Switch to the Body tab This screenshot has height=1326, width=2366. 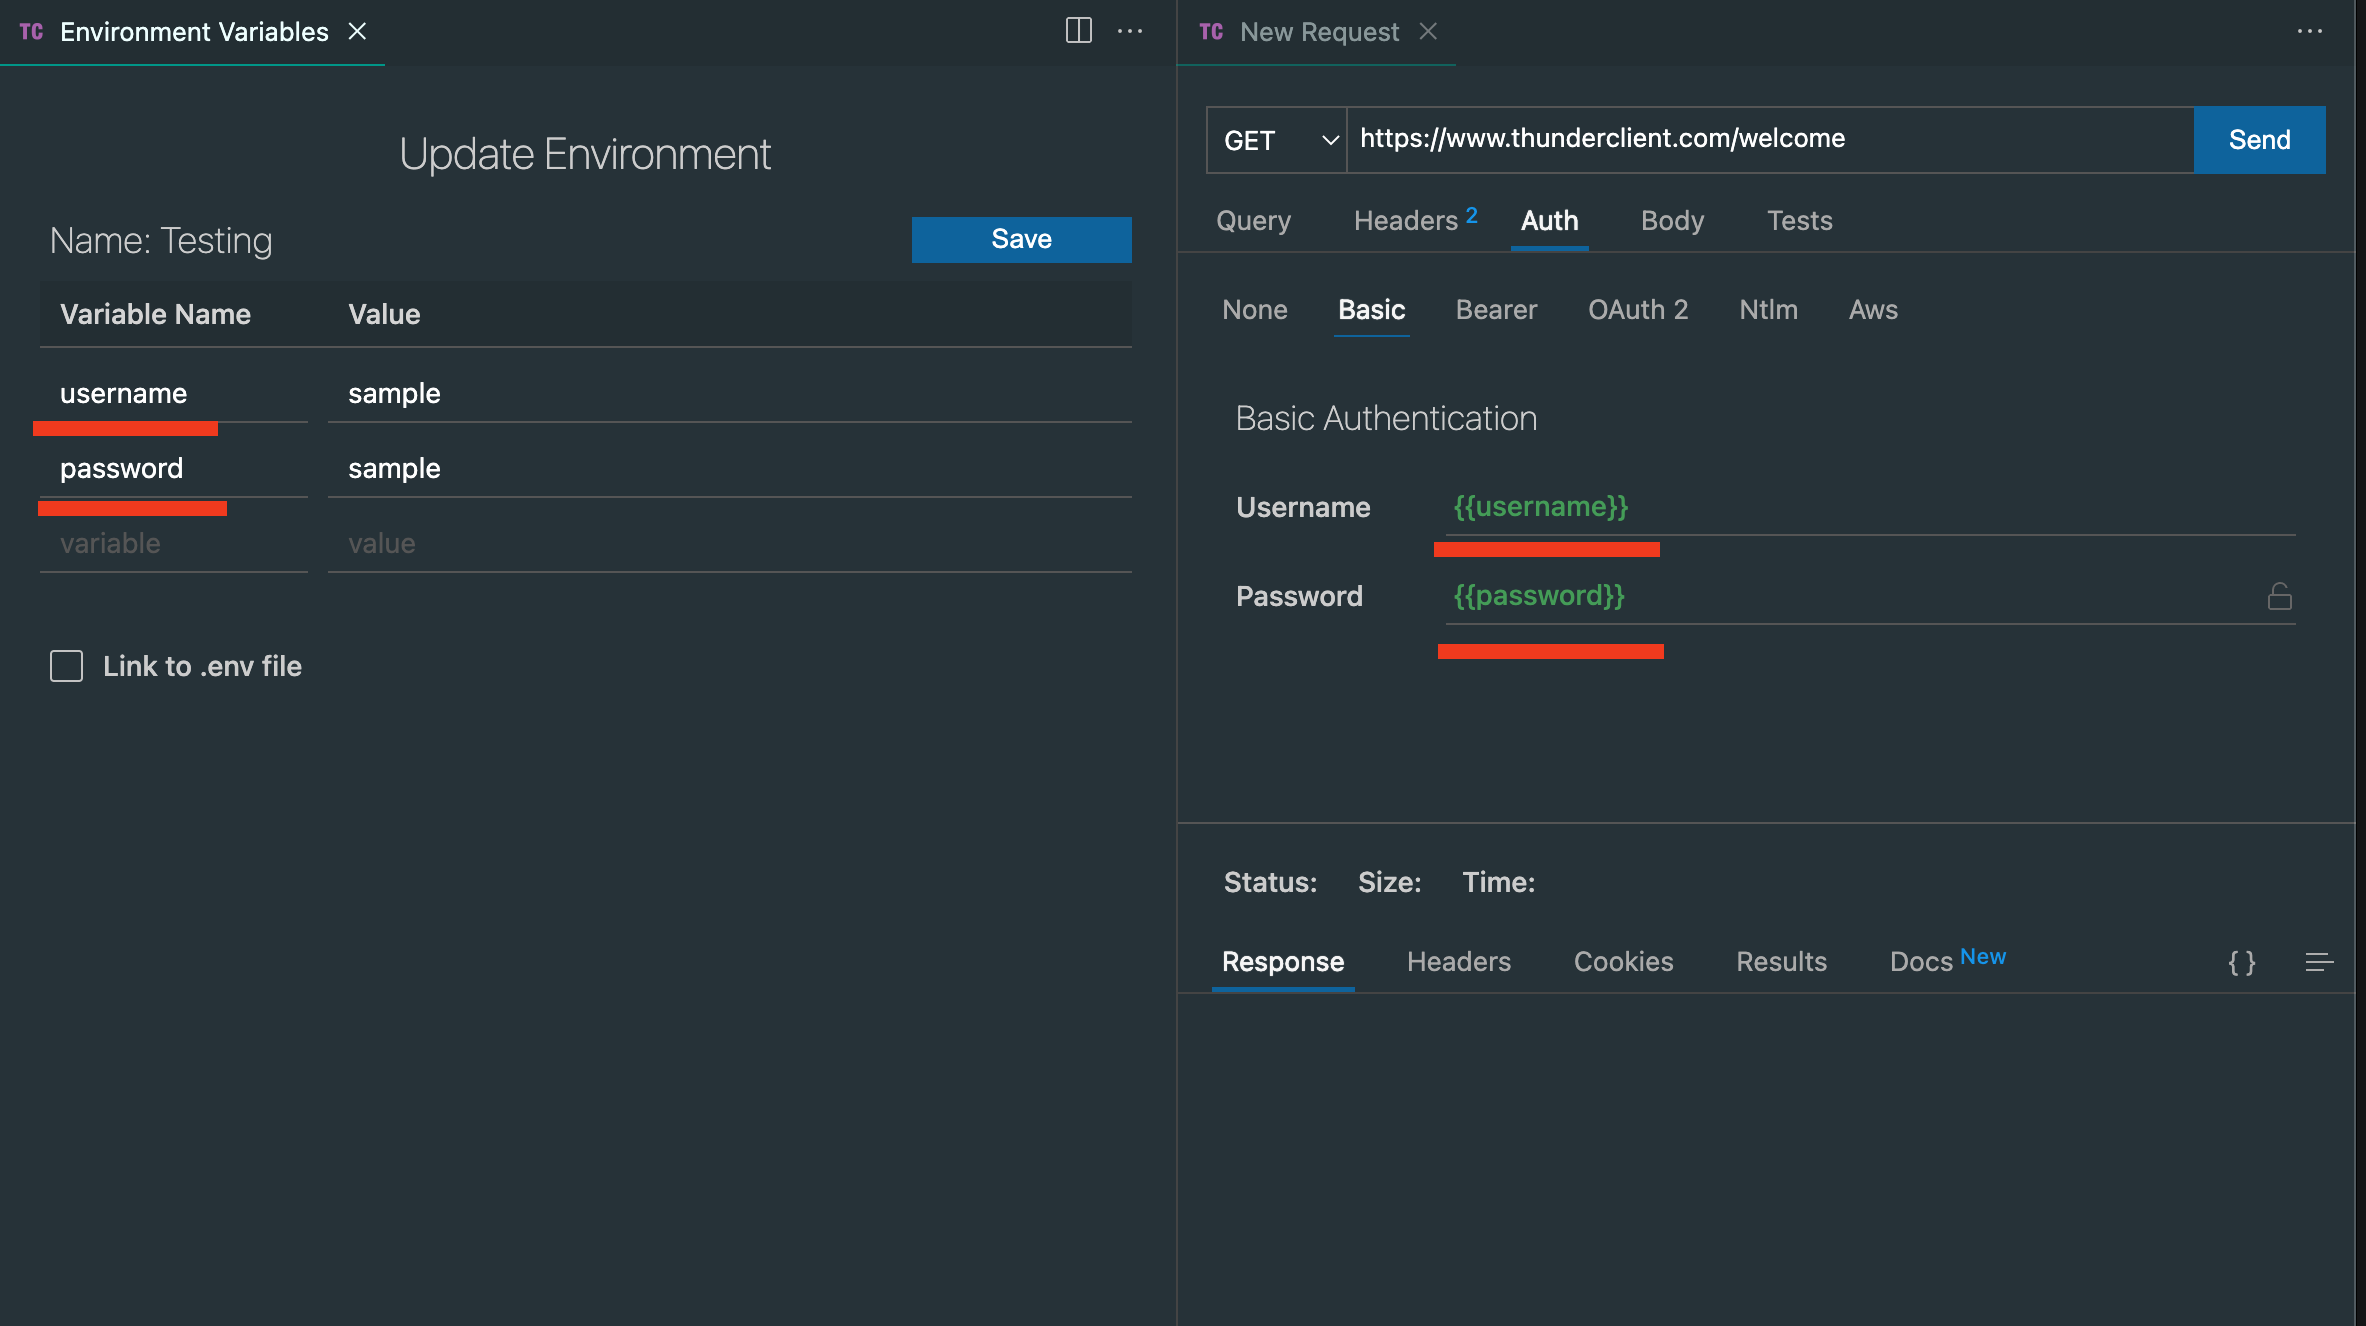(x=1672, y=220)
